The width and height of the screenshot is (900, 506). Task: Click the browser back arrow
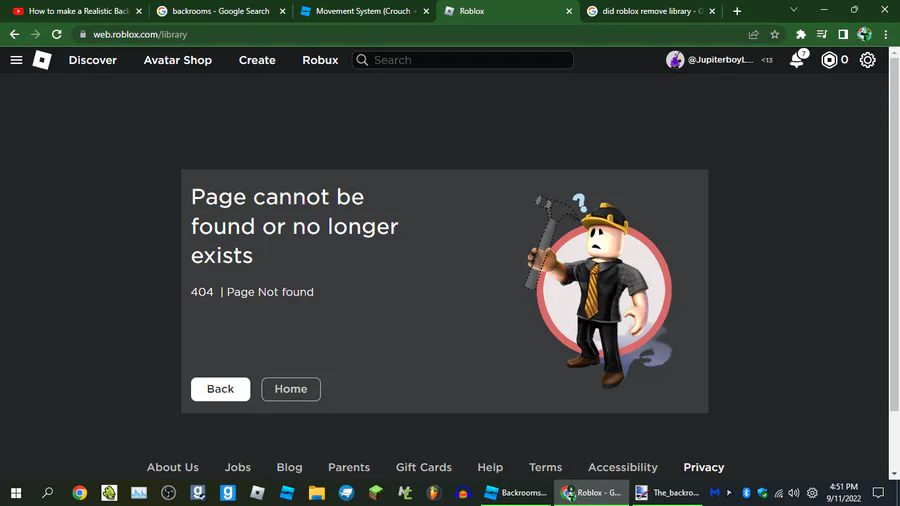(14, 34)
